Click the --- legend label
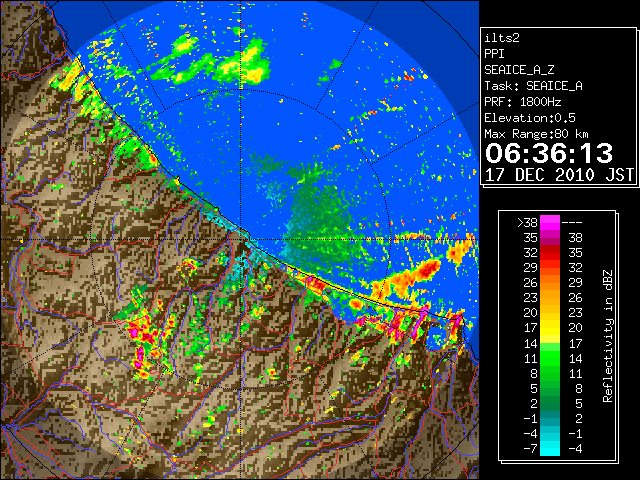The width and height of the screenshot is (640, 480). (x=572, y=223)
